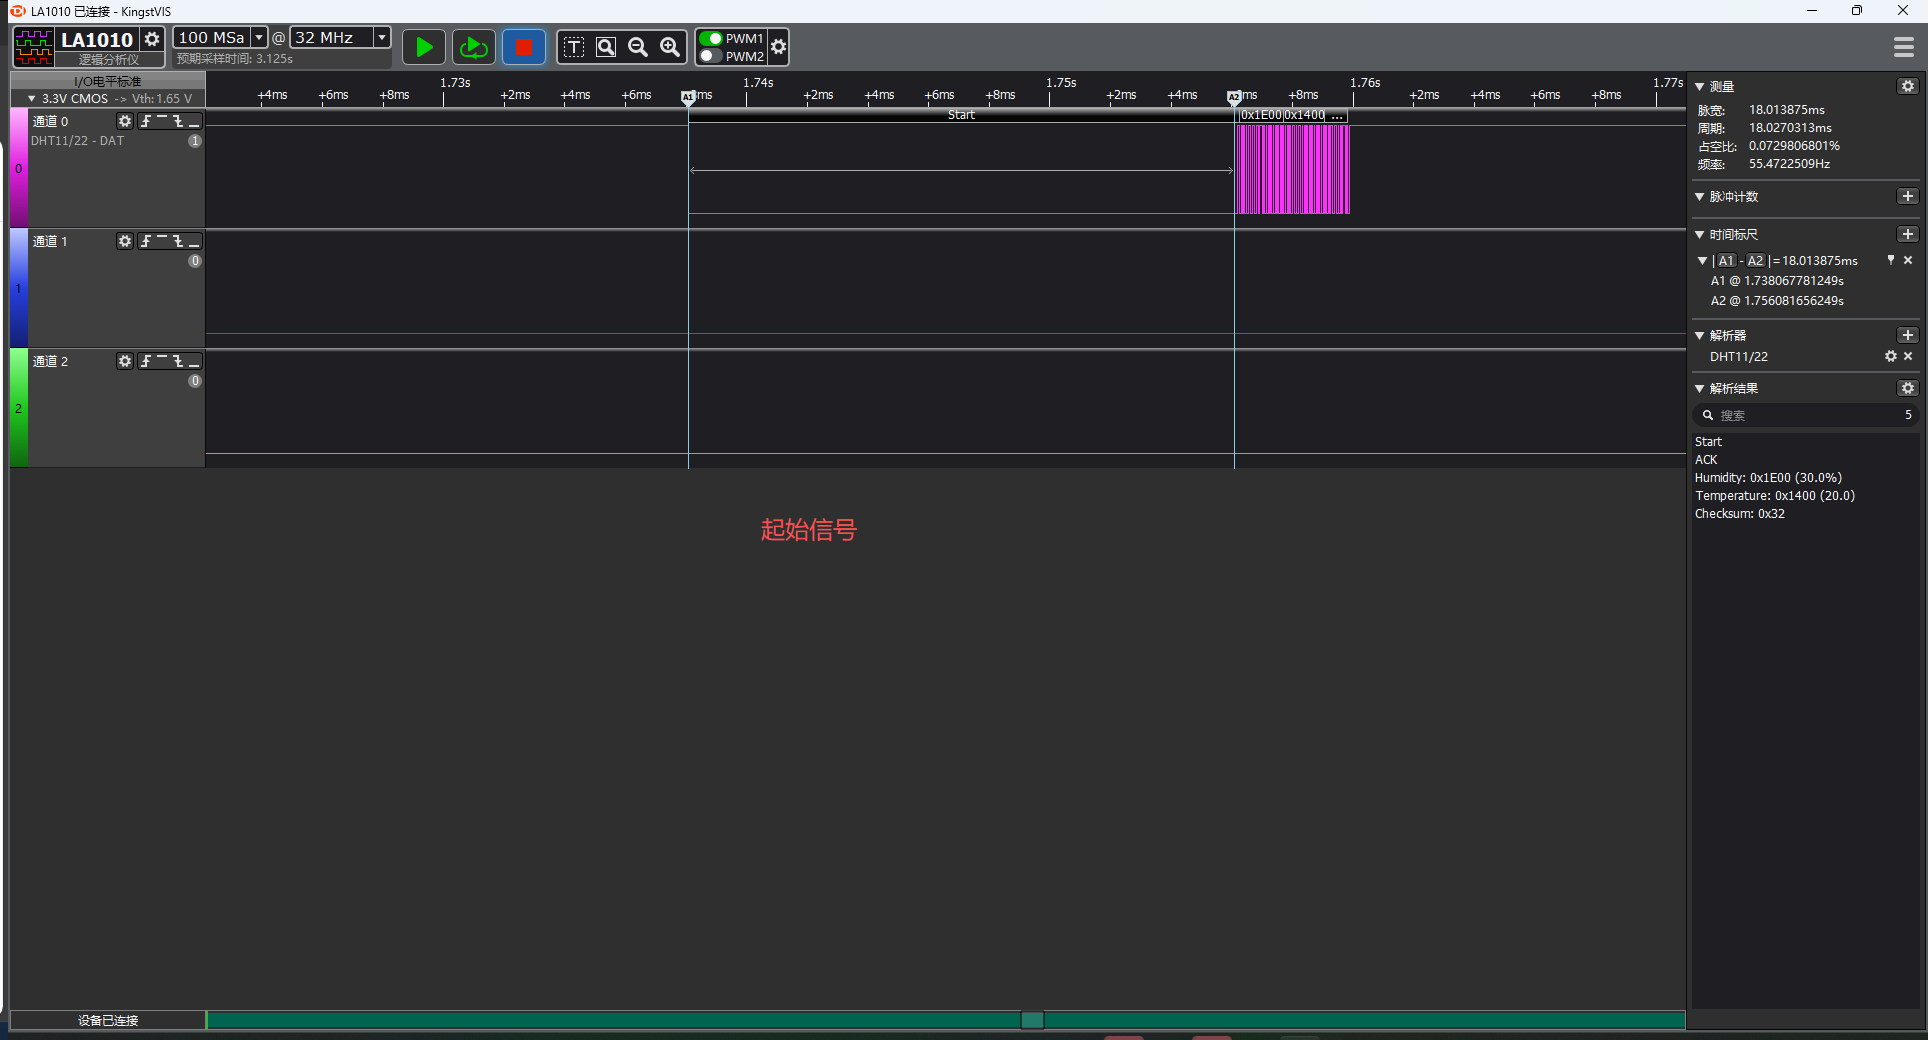Open the 32 MHz sample rate dropdown
Image resolution: width=1928 pixels, height=1040 pixels.
point(381,37)
